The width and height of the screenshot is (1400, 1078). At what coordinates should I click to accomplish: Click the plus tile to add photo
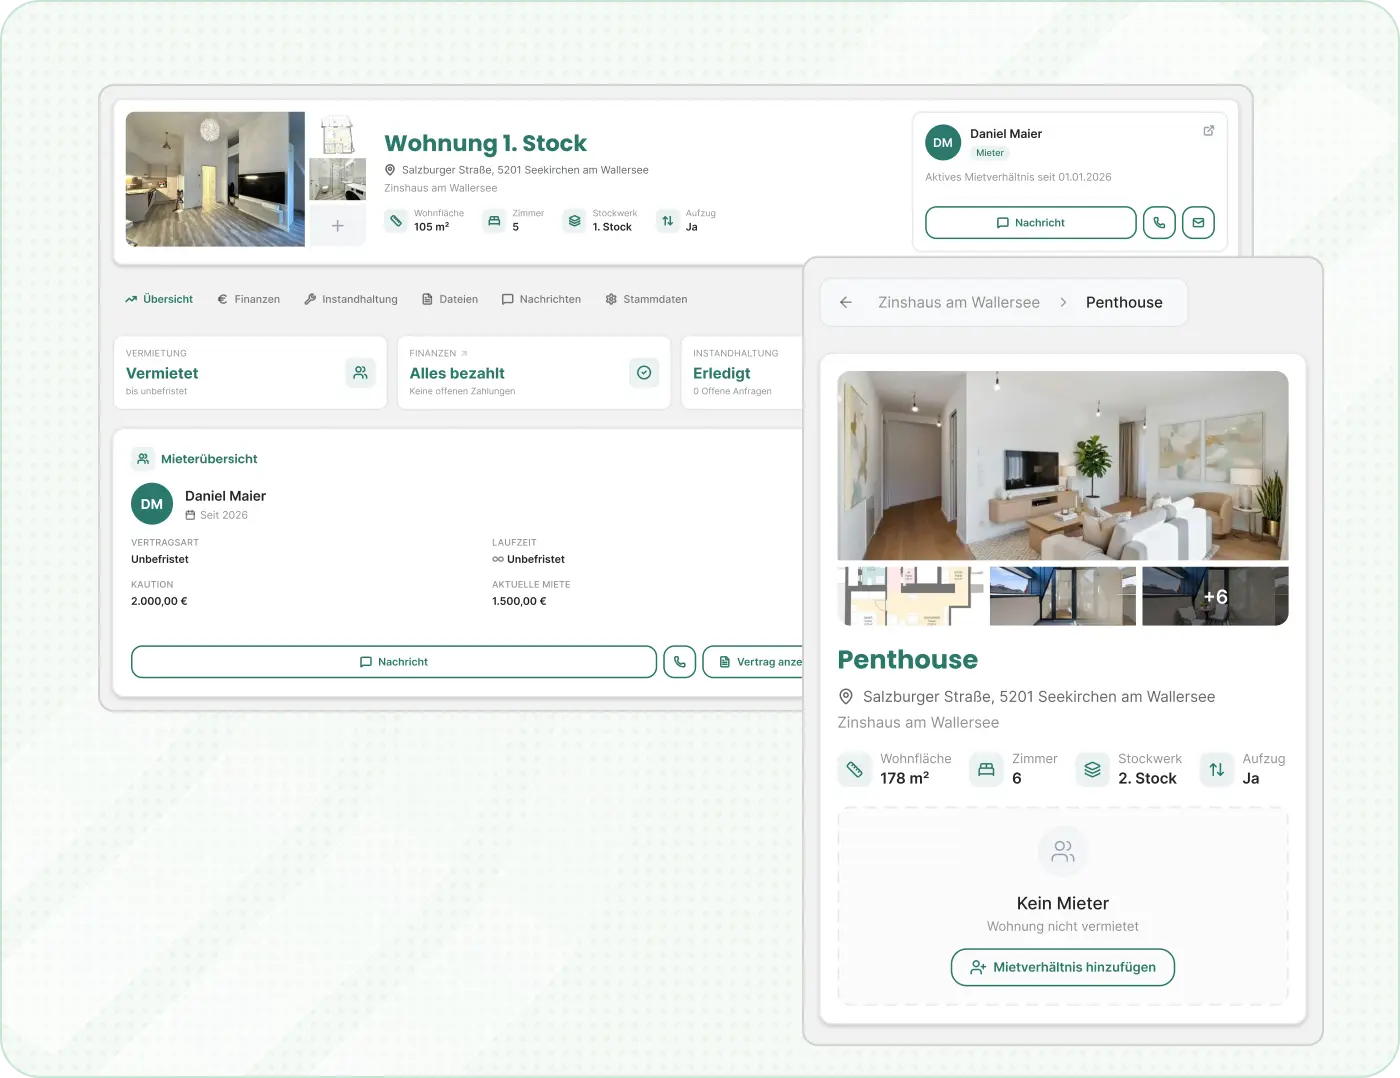coord(337,226)
